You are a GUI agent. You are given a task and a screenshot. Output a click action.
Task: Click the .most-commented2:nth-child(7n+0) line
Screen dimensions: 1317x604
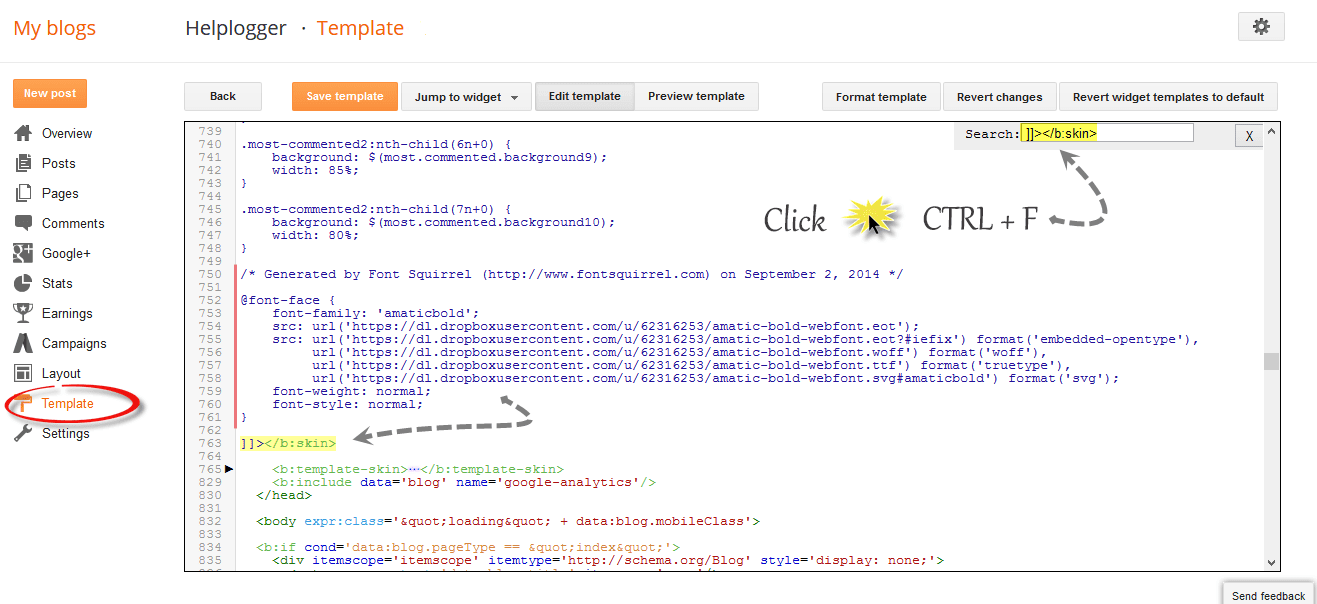[376, 209]
